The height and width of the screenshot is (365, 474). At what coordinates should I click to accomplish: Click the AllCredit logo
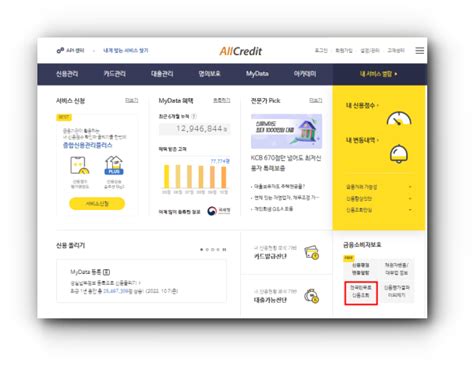pyautogui.click(x=241, y=51)
